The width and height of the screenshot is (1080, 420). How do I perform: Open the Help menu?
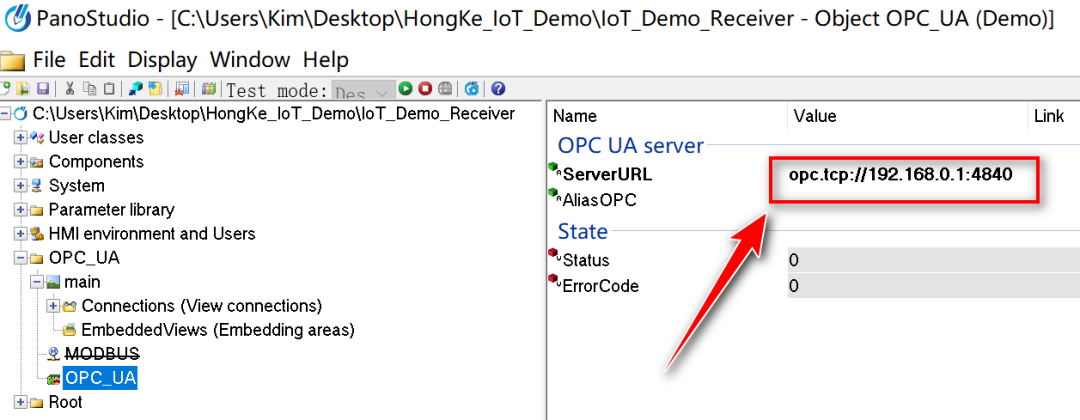[326, 60]
